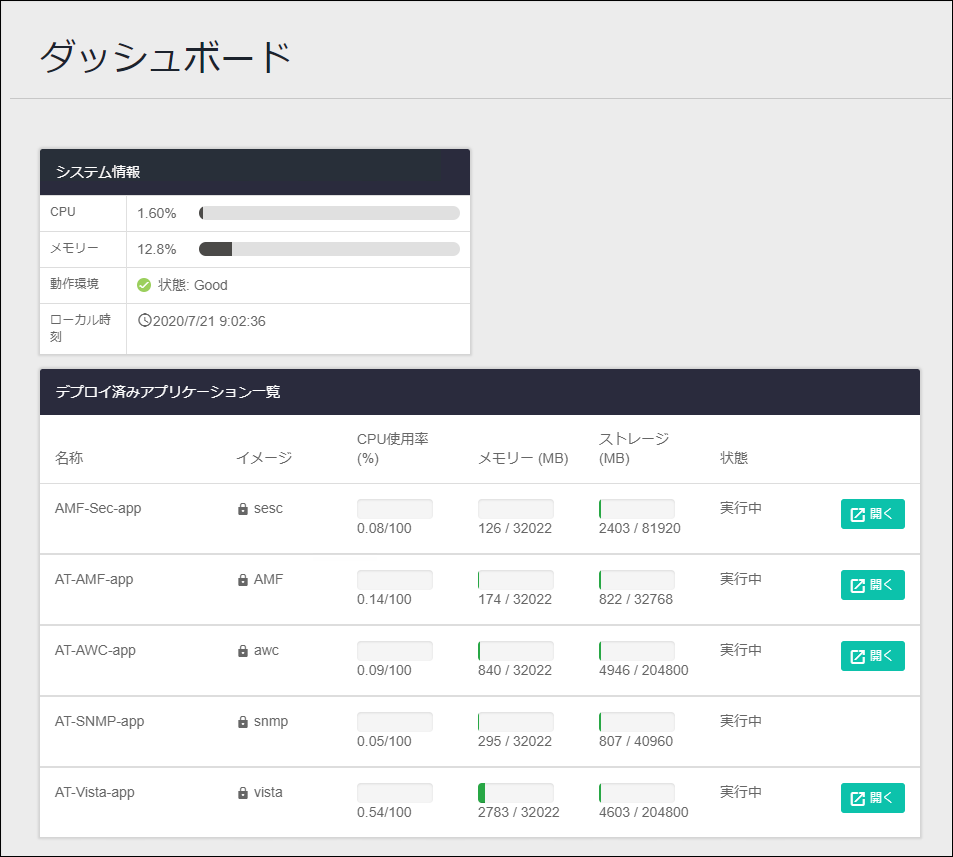Click the 状態 column header
This screenshot has height=857, width=953.
[x=734, y=458]
